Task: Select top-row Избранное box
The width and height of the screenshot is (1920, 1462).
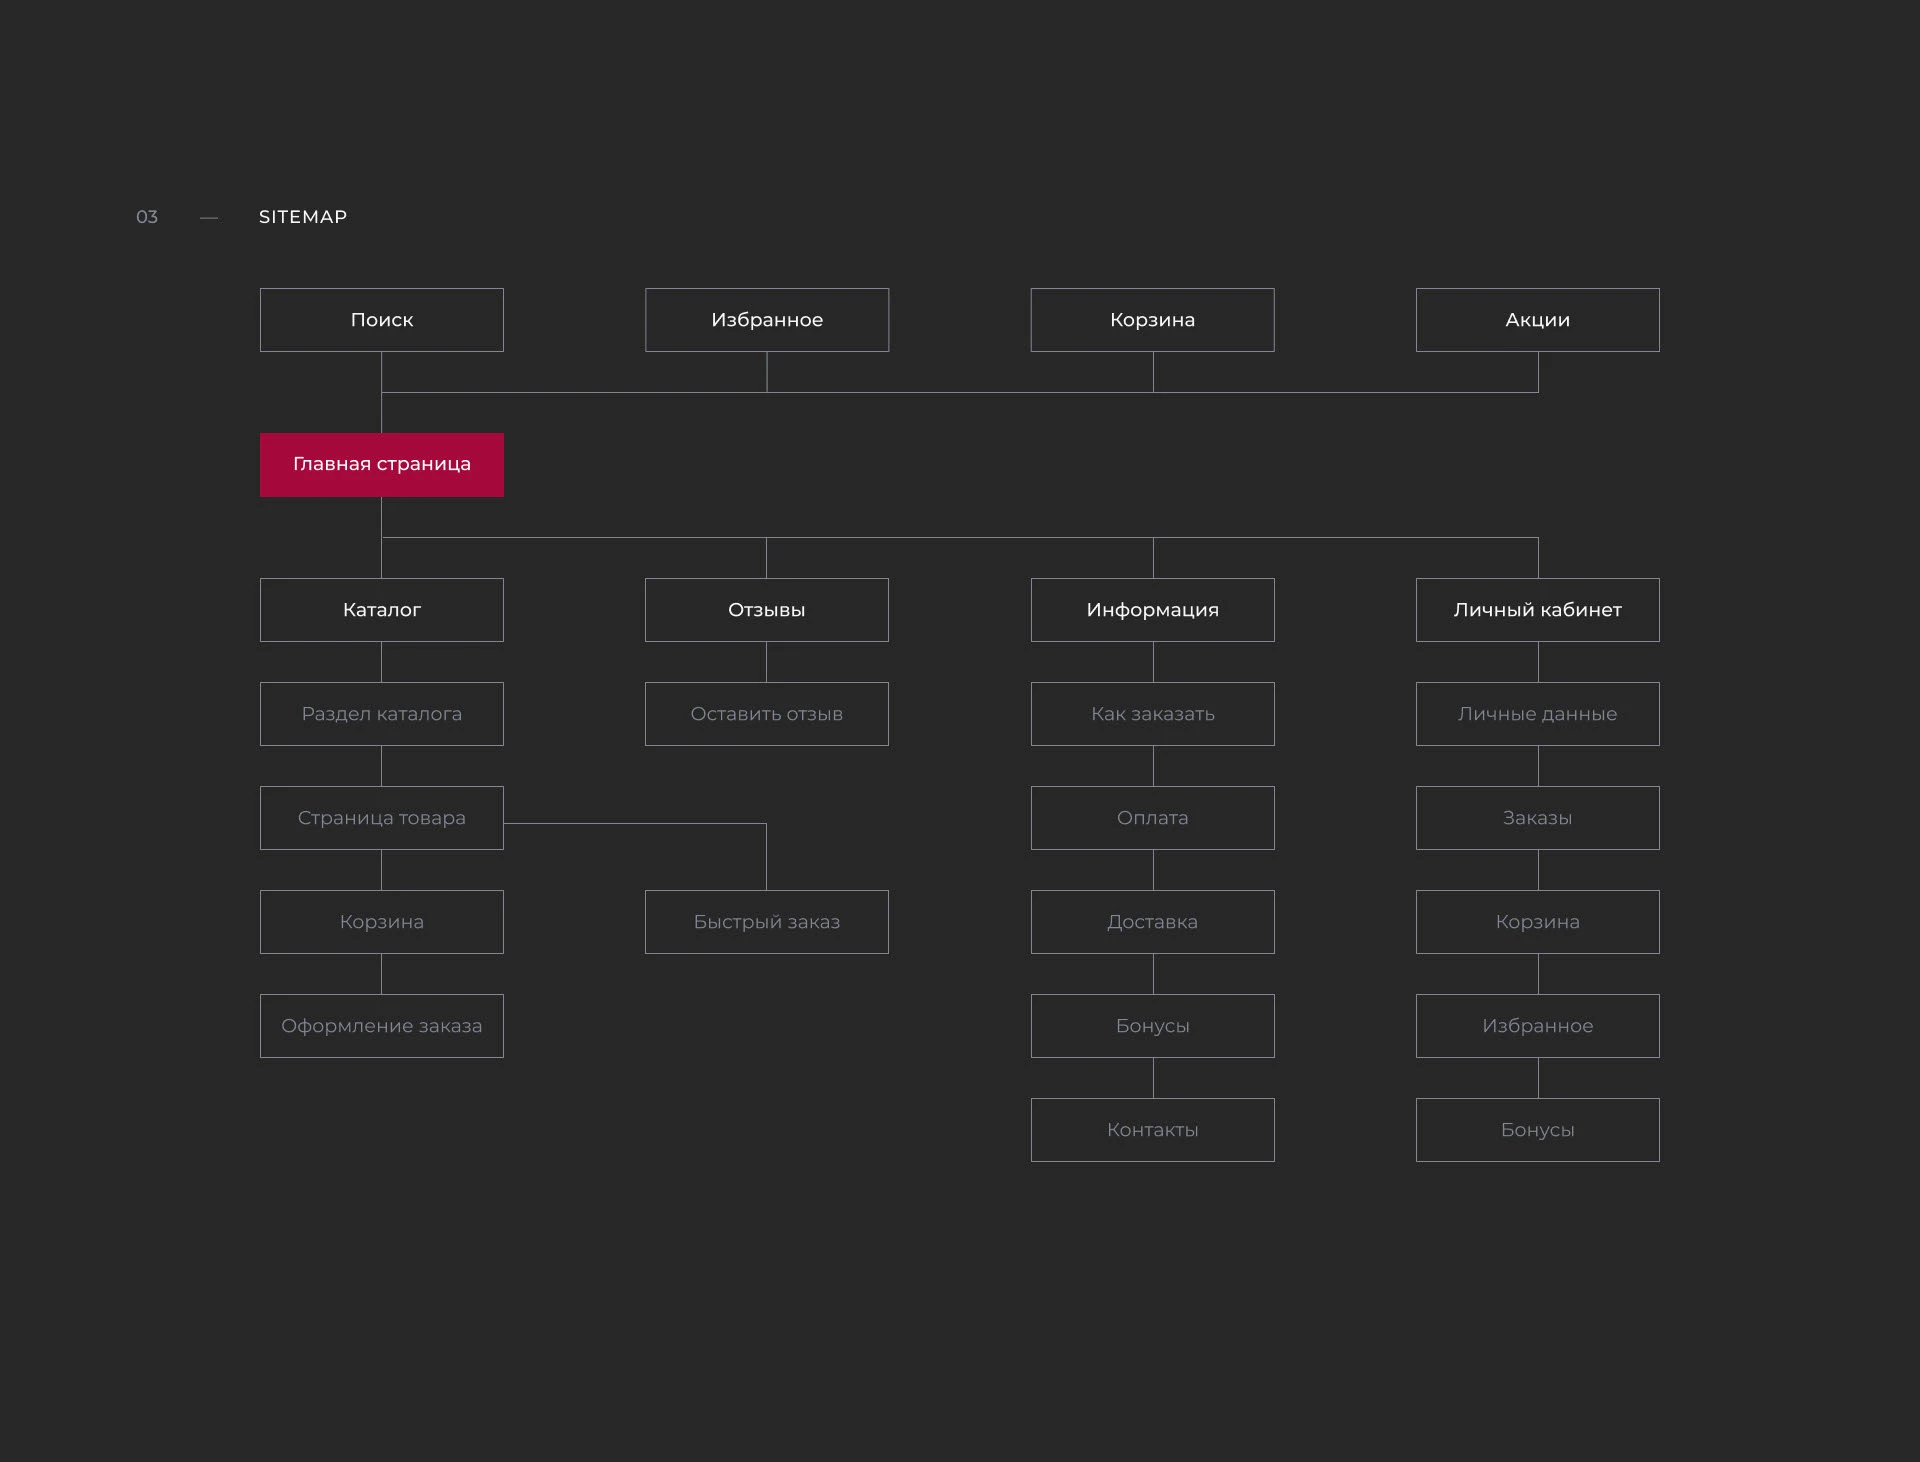Action: coord(766,320)
